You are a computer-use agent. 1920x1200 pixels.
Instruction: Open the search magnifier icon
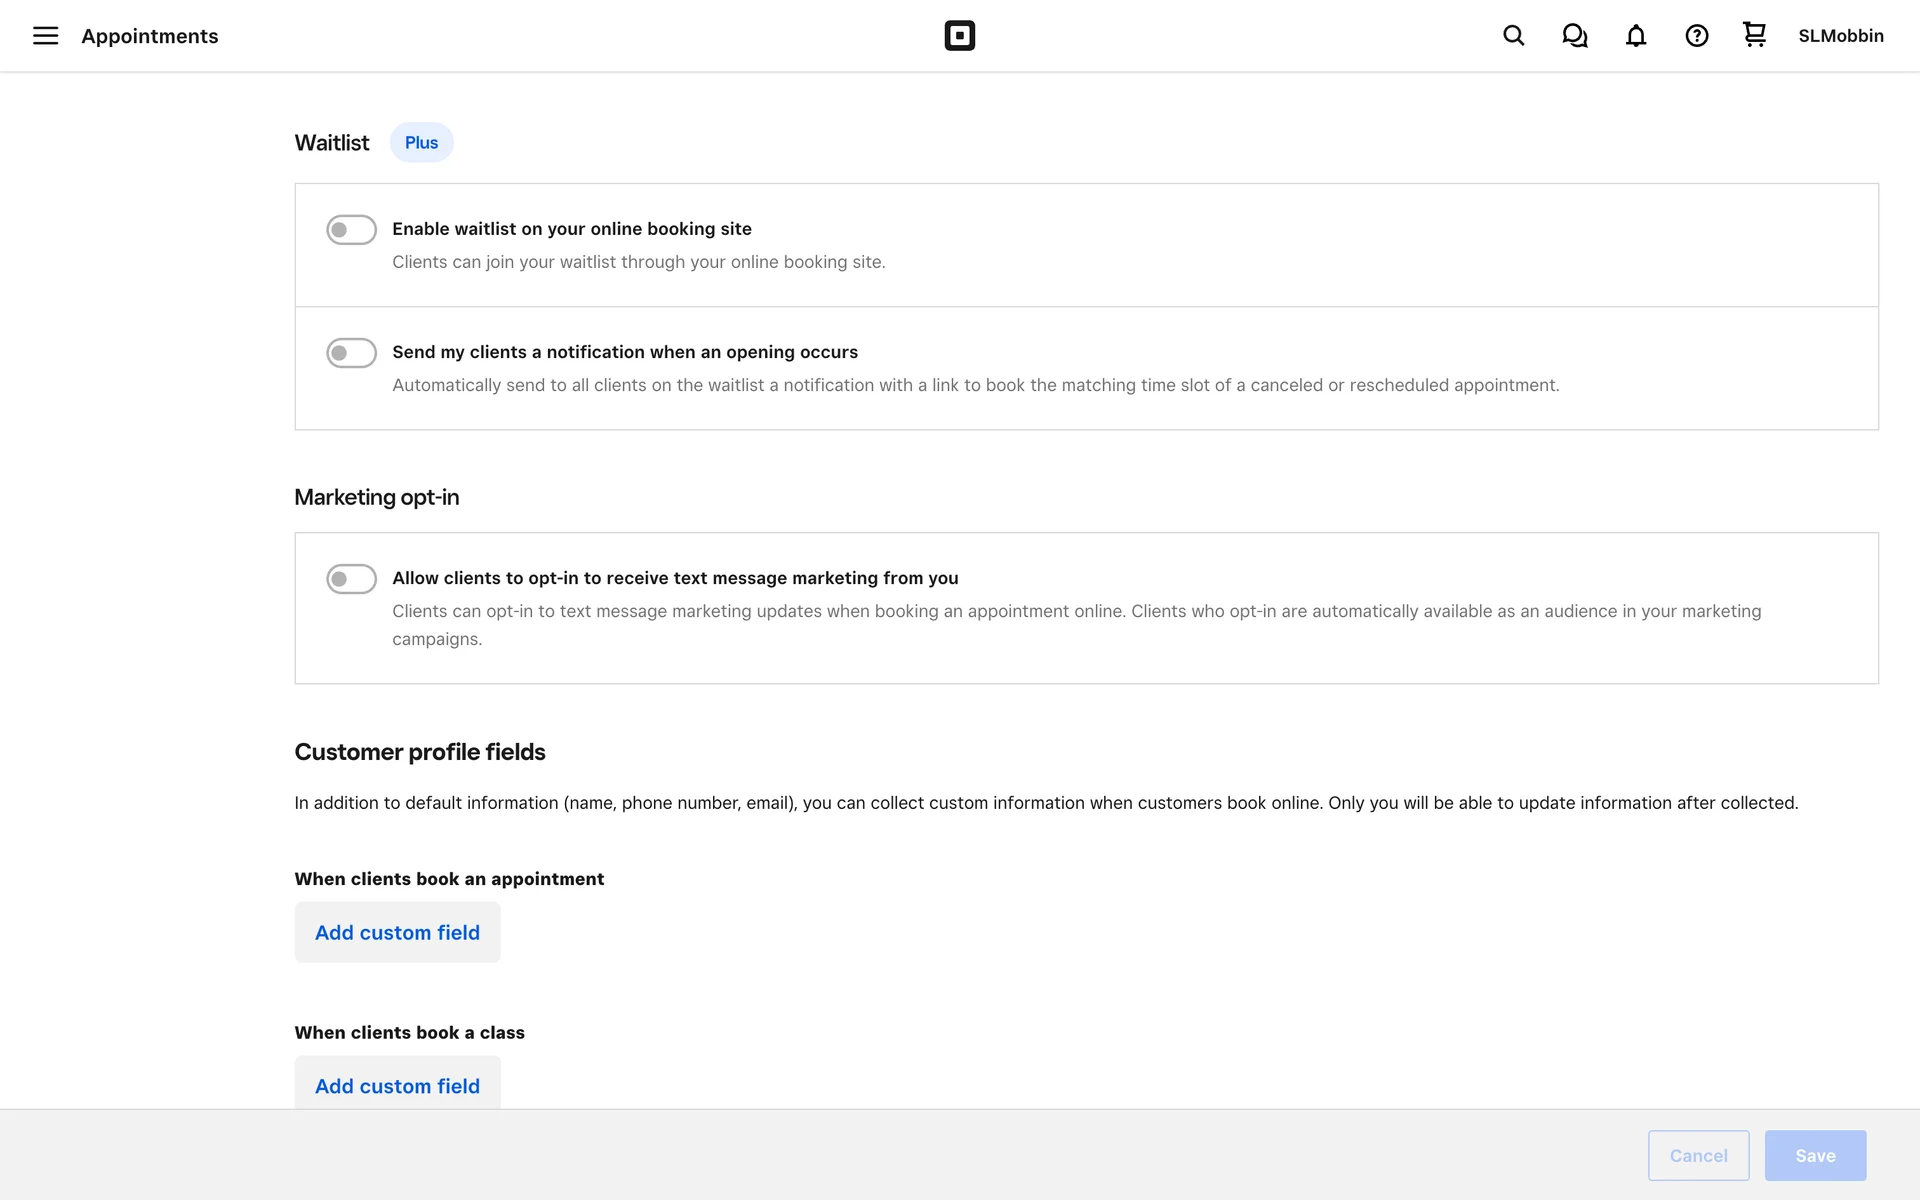[x=1513, y=36]
